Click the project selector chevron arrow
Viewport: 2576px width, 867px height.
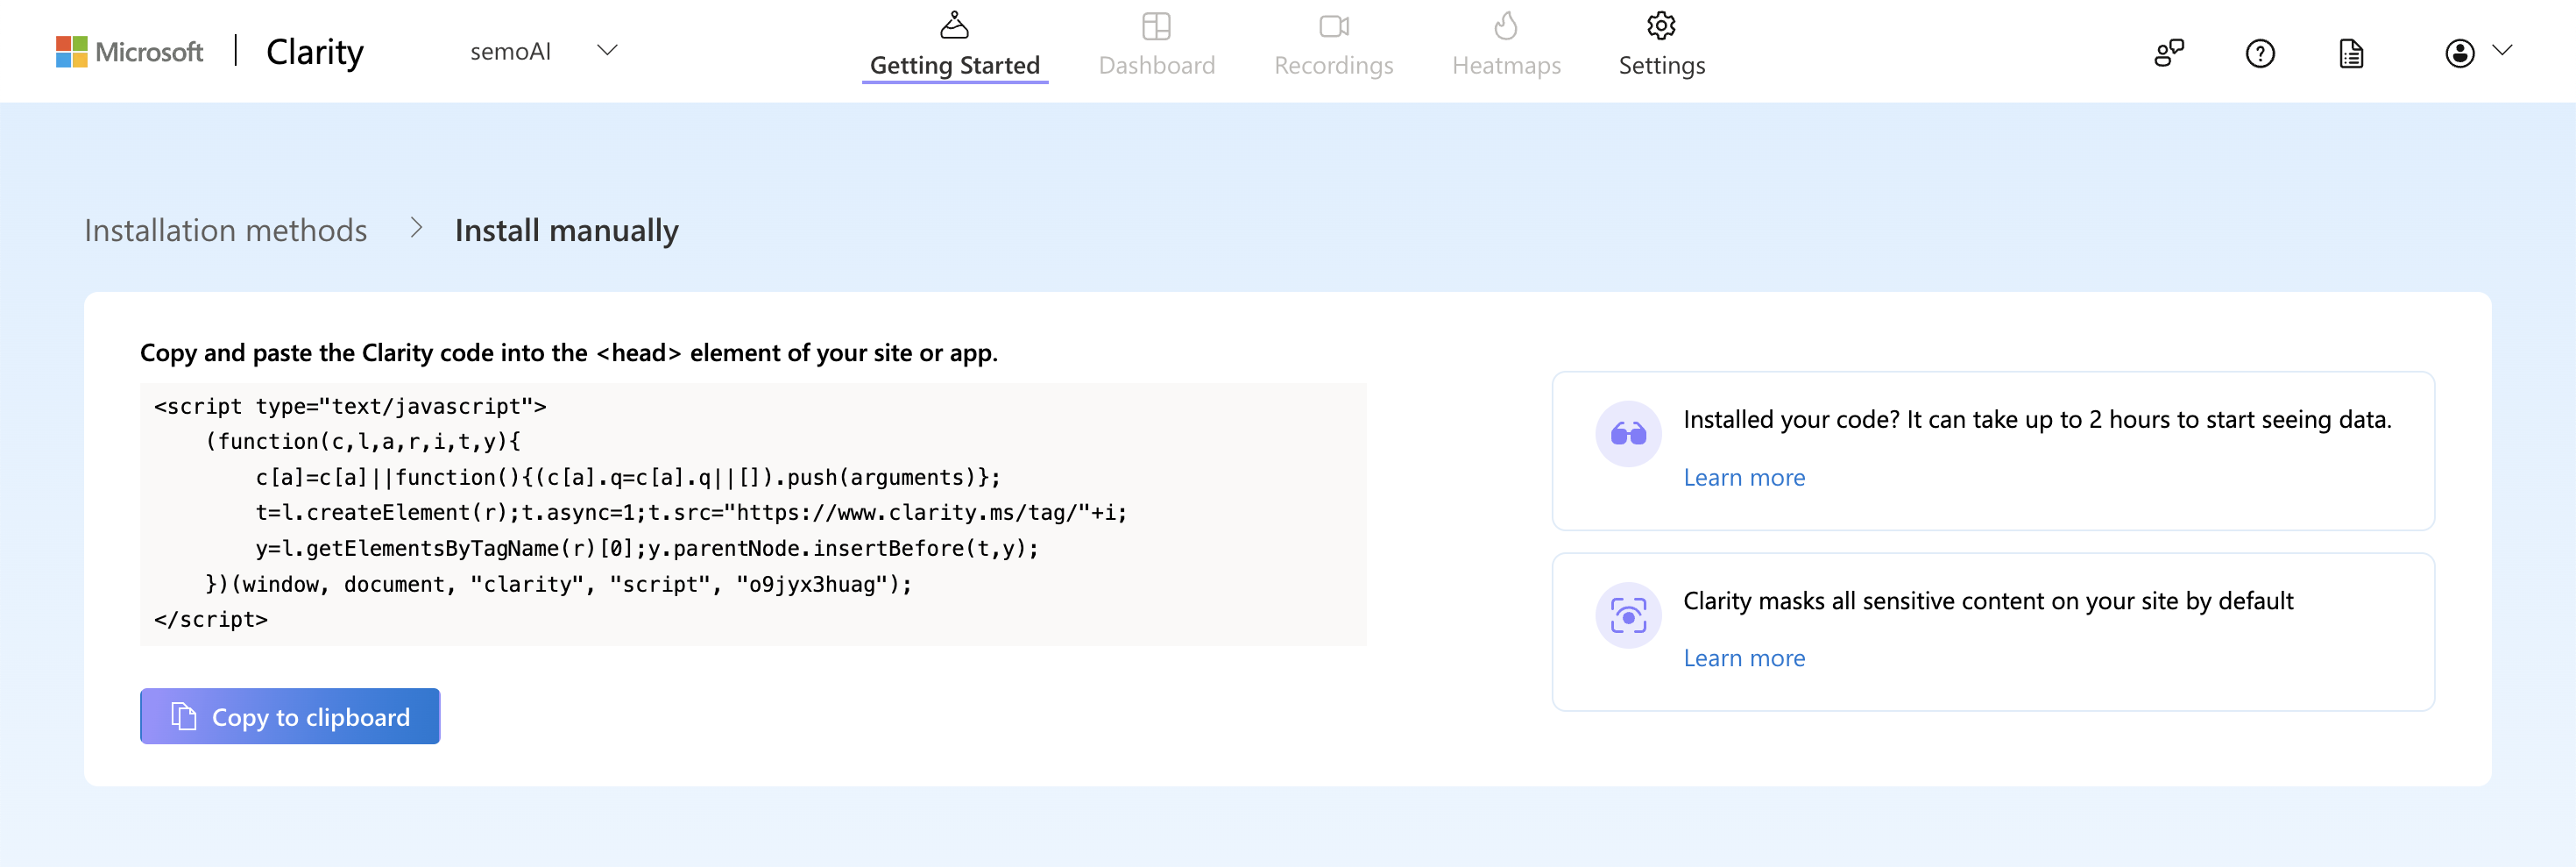[x=607, y=50]
